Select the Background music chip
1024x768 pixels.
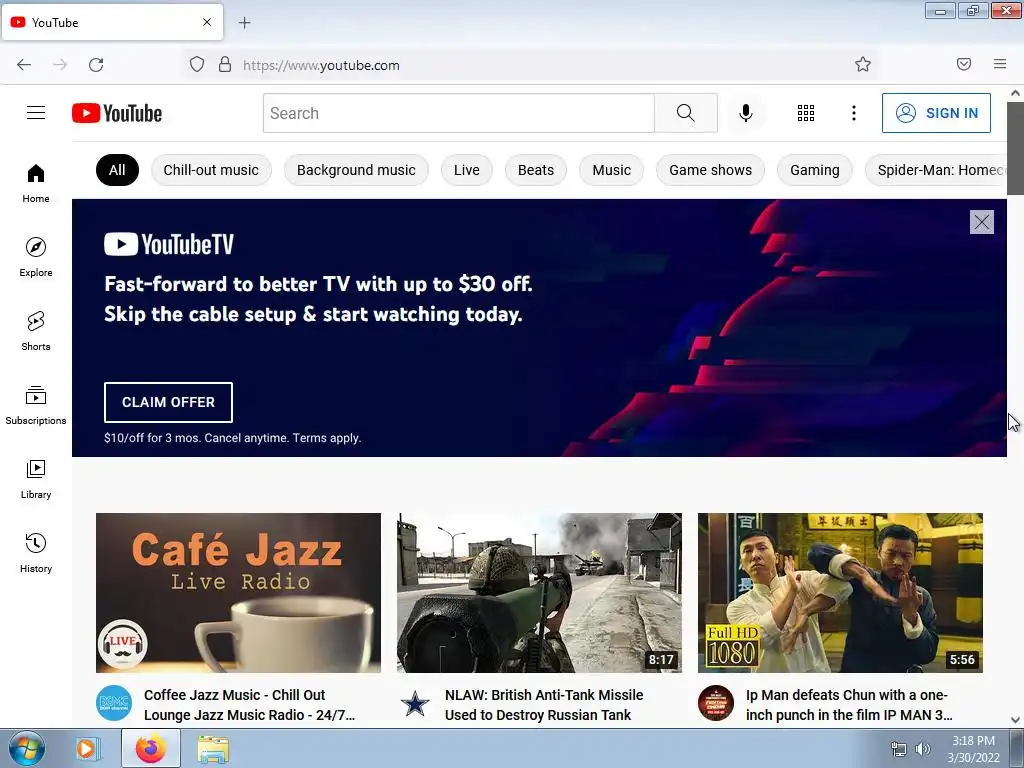click(x=356, y=170)
